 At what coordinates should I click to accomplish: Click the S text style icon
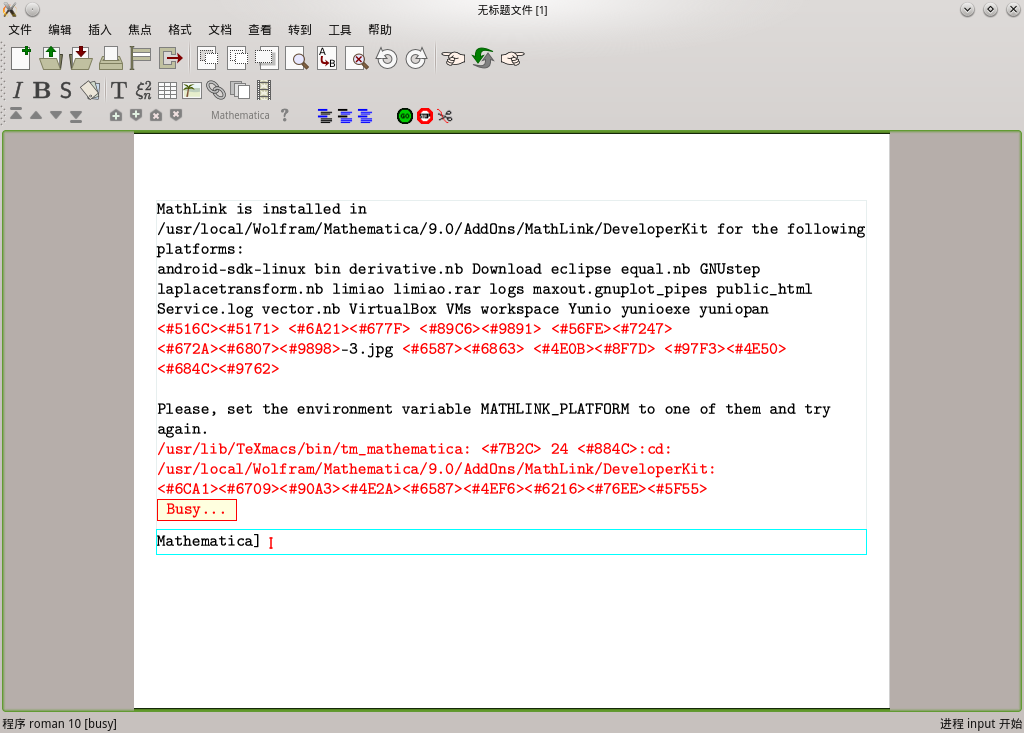[65, 90]
